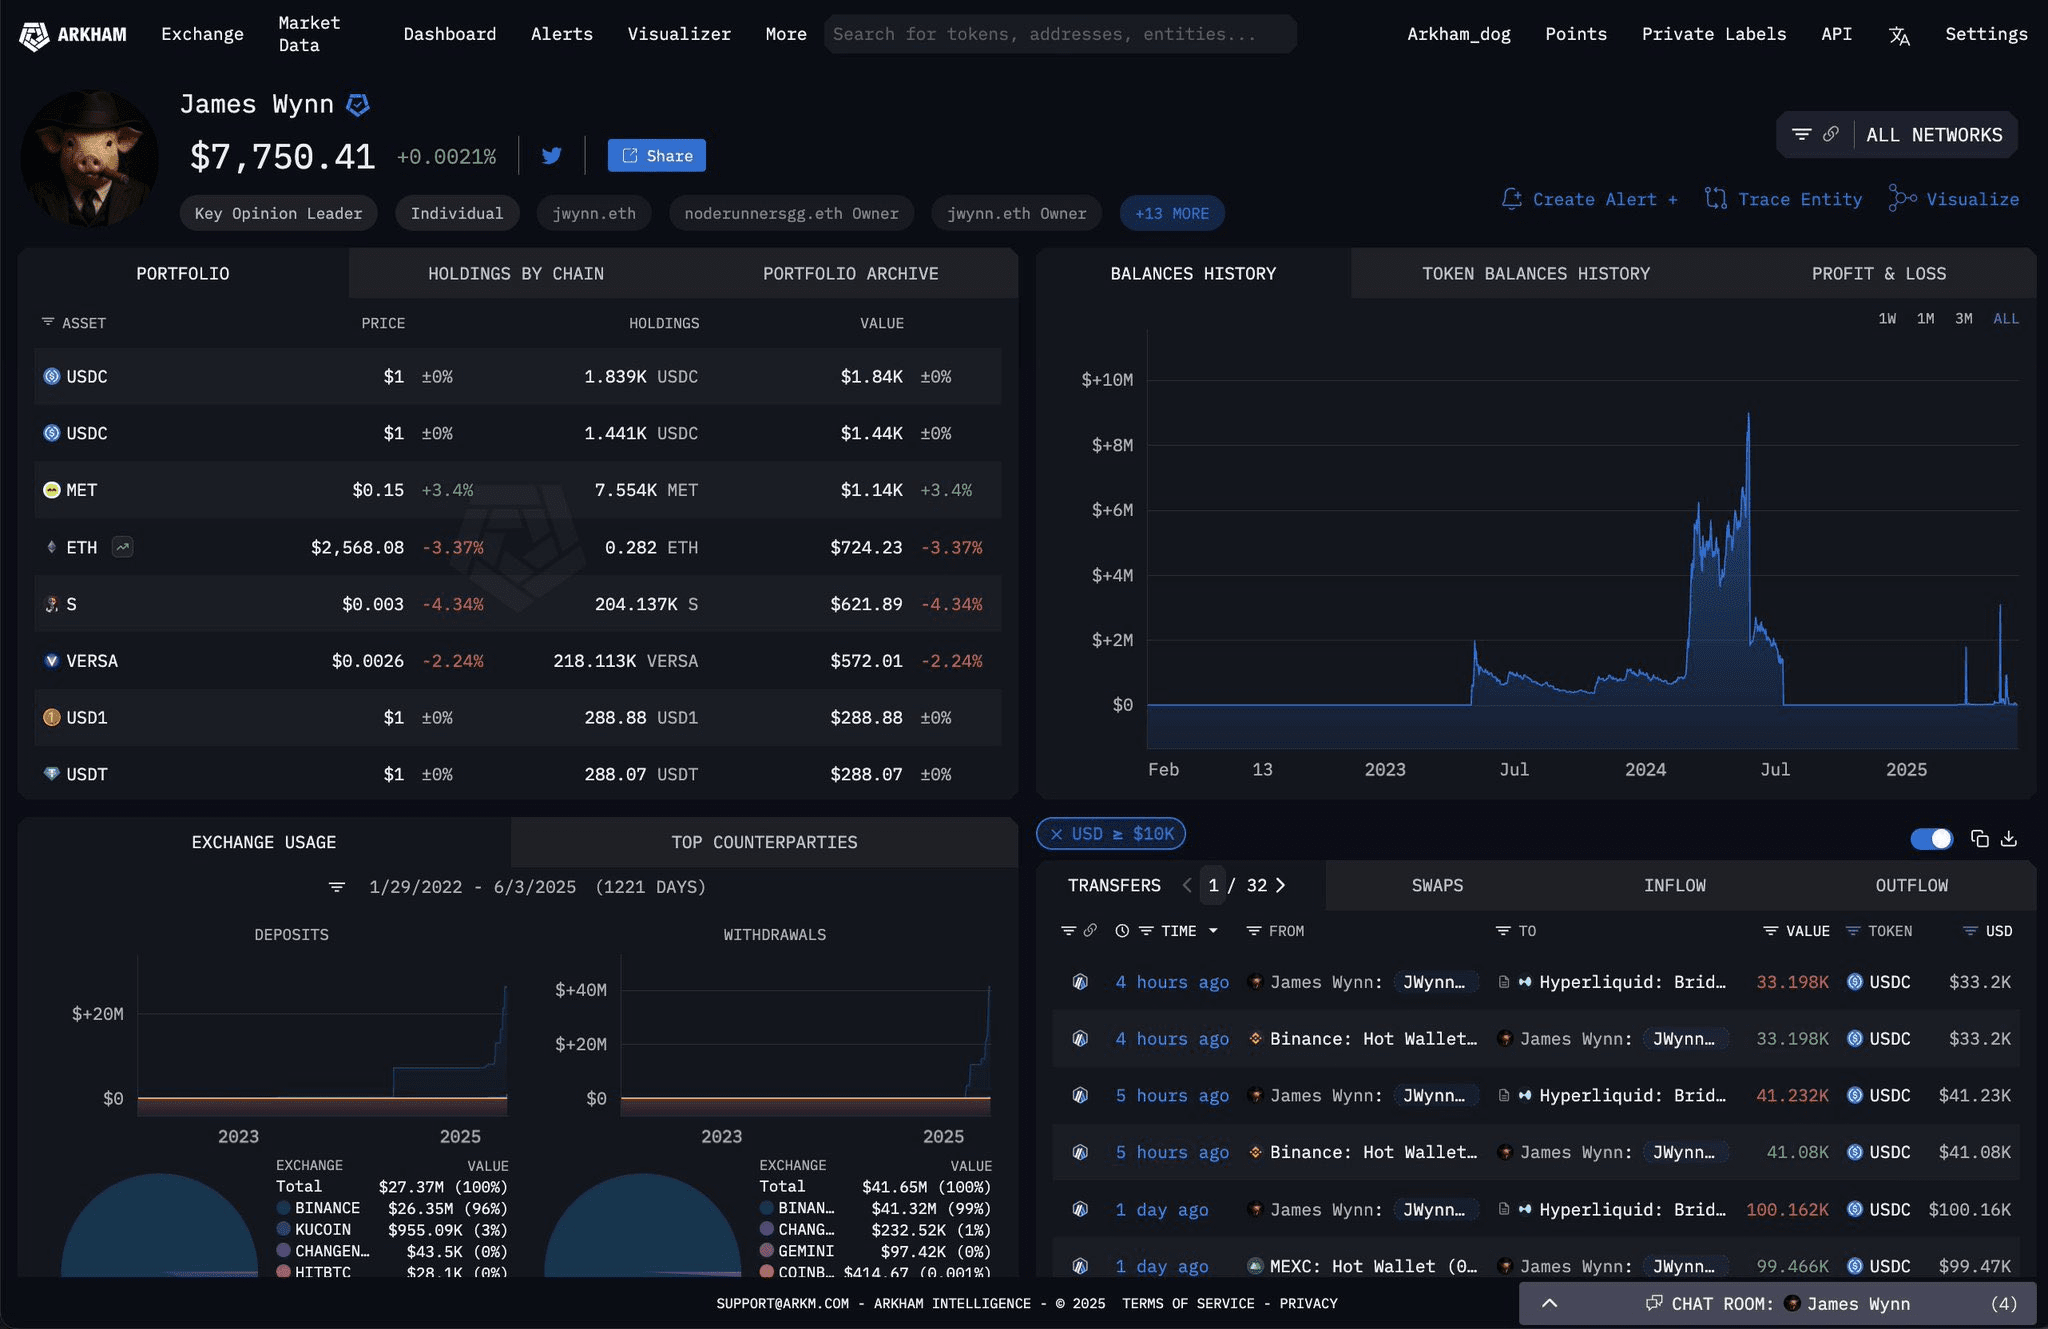The image size is (2048, 1329).
Task: Open the More menu in the header
Action: click(786, 34)
